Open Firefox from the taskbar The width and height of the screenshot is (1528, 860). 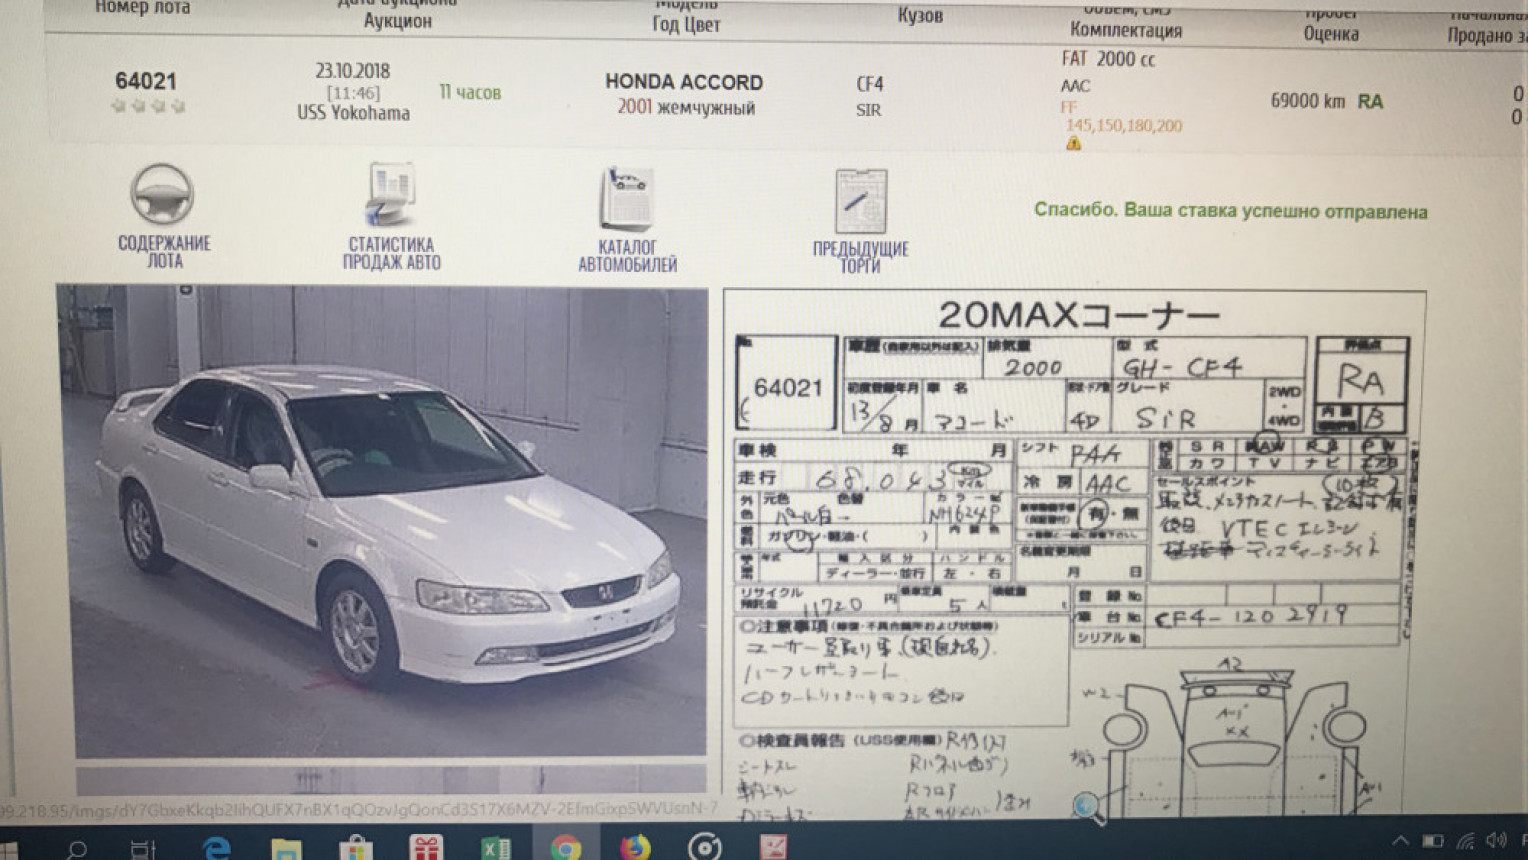pyautogui.click(x=634, y=848)
